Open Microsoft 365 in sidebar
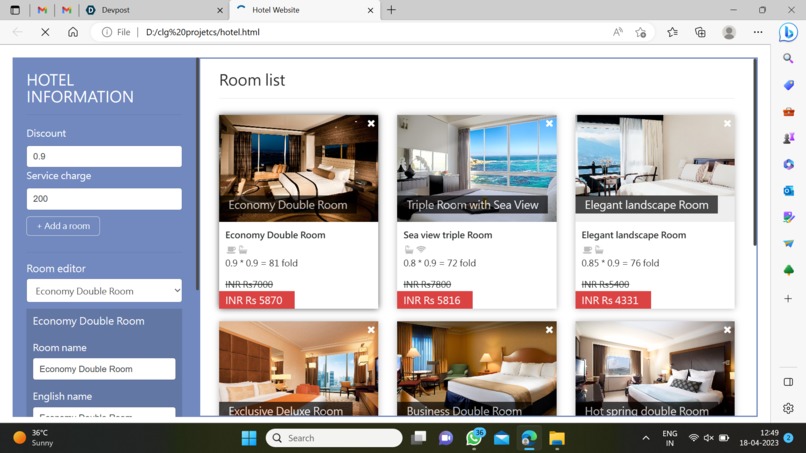Image resolution: width=806 pixels, height=453 pixels. 789,165
